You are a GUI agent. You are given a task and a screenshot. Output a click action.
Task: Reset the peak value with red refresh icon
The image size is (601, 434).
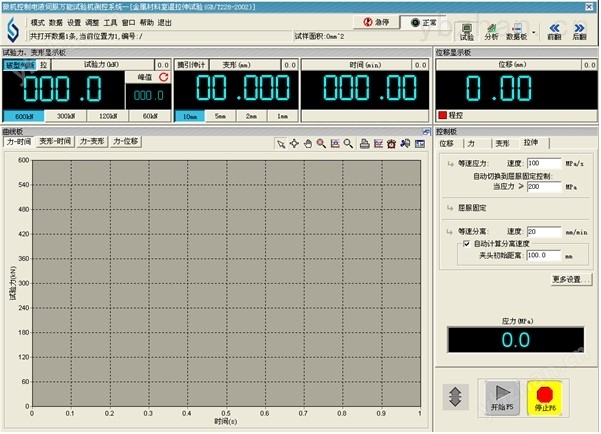pyautogui.click(x=162, y=76)
